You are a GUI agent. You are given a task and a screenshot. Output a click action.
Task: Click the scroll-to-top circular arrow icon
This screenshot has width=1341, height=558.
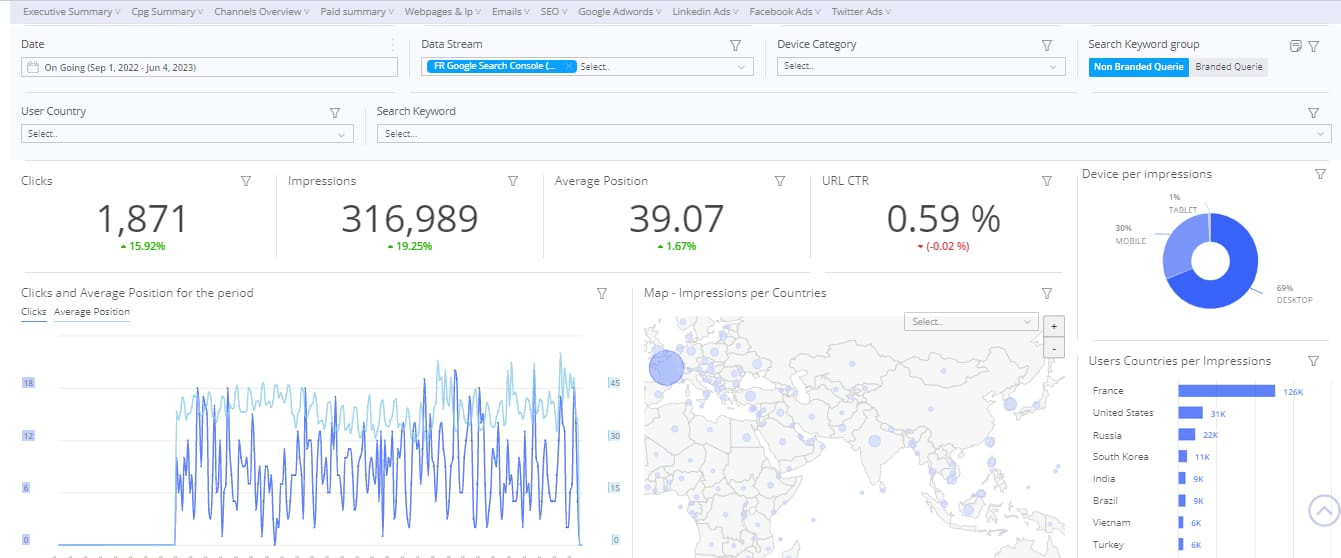1324,510
